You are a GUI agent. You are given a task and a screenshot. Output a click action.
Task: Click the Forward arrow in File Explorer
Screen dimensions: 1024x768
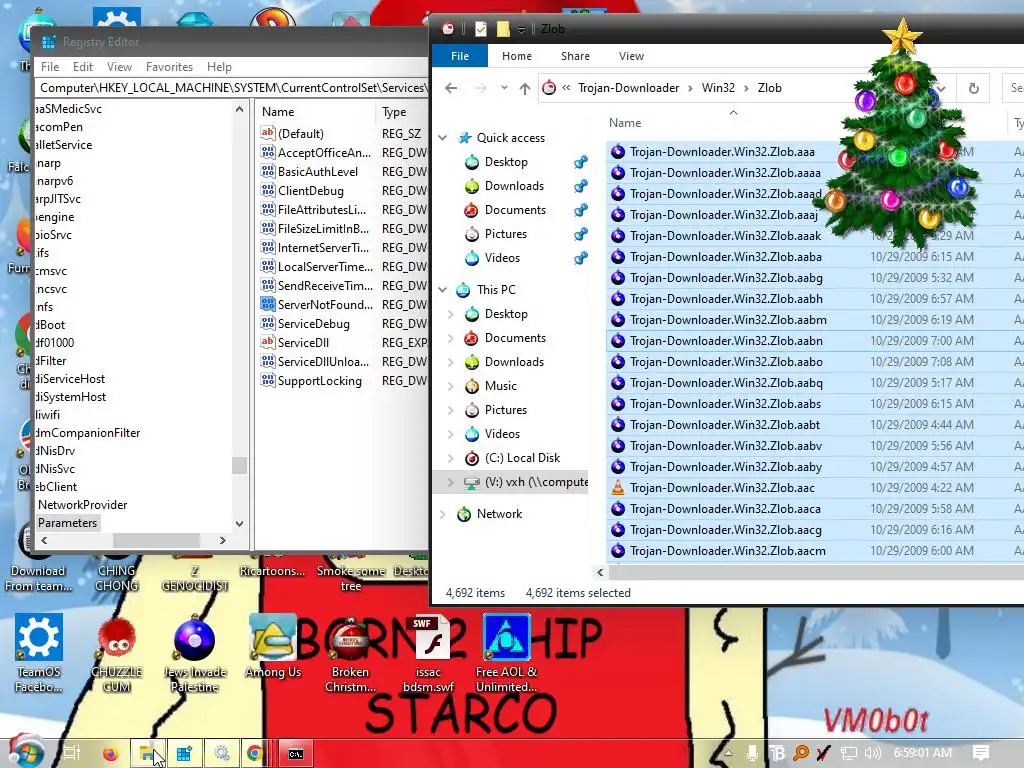tap(481, 88)
